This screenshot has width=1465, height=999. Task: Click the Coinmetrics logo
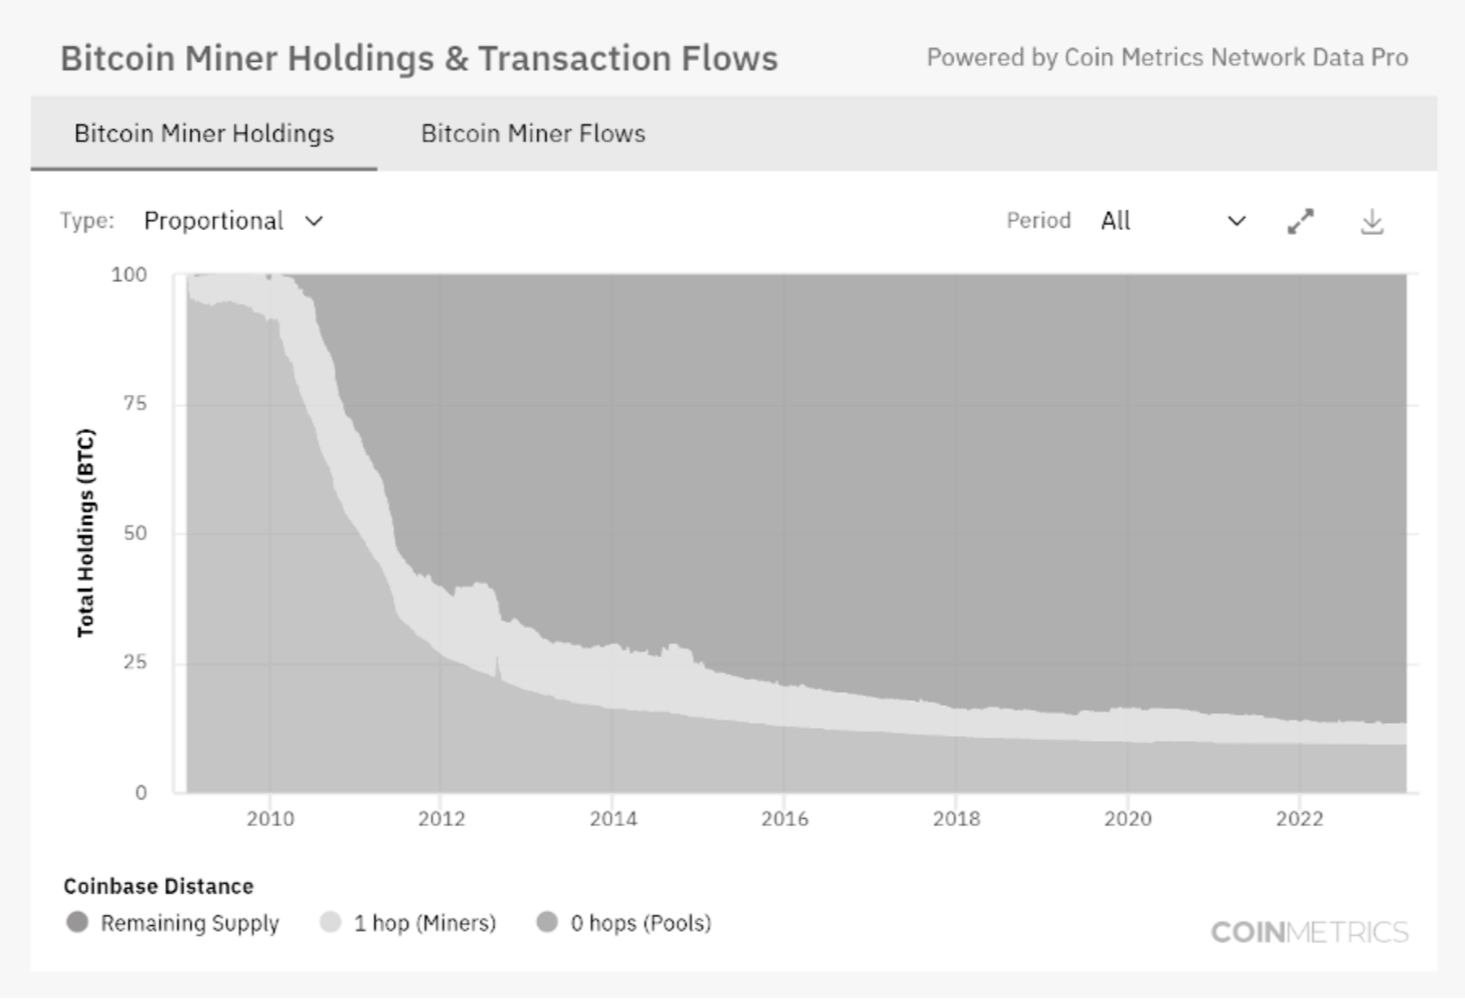[x=1309, y=932]
